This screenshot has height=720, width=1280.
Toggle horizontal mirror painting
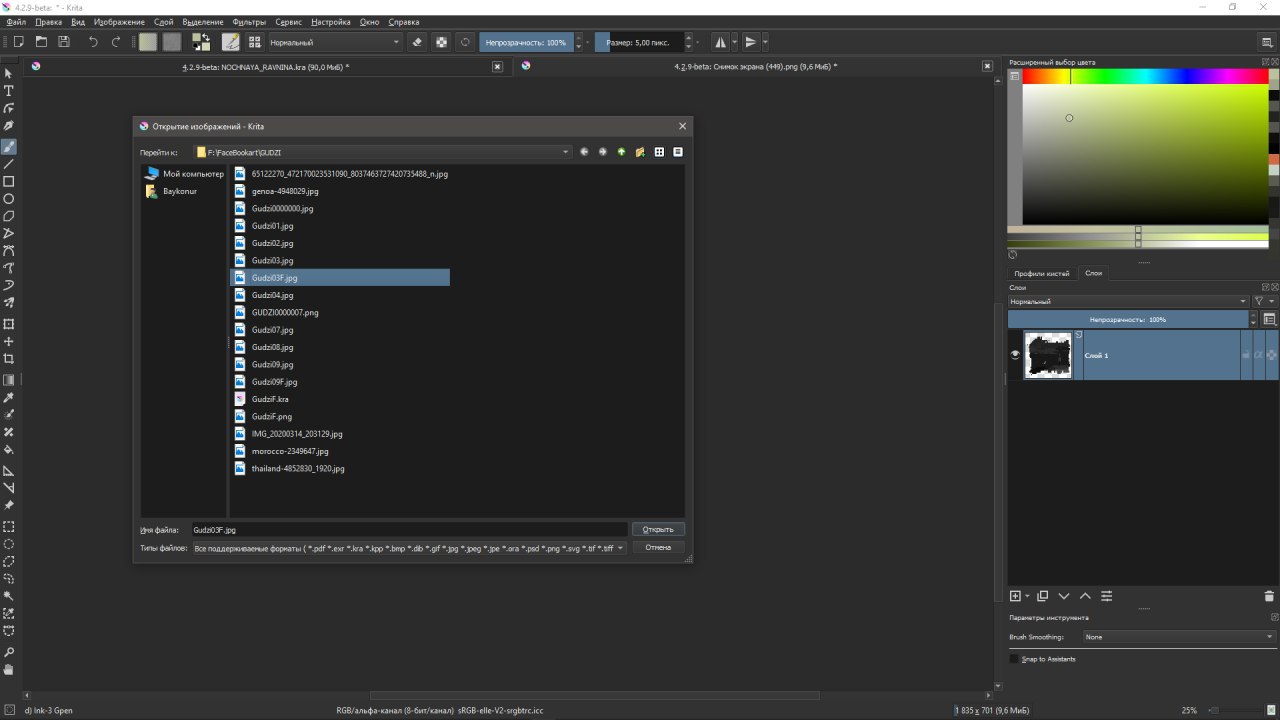click(x=720, y=42)
